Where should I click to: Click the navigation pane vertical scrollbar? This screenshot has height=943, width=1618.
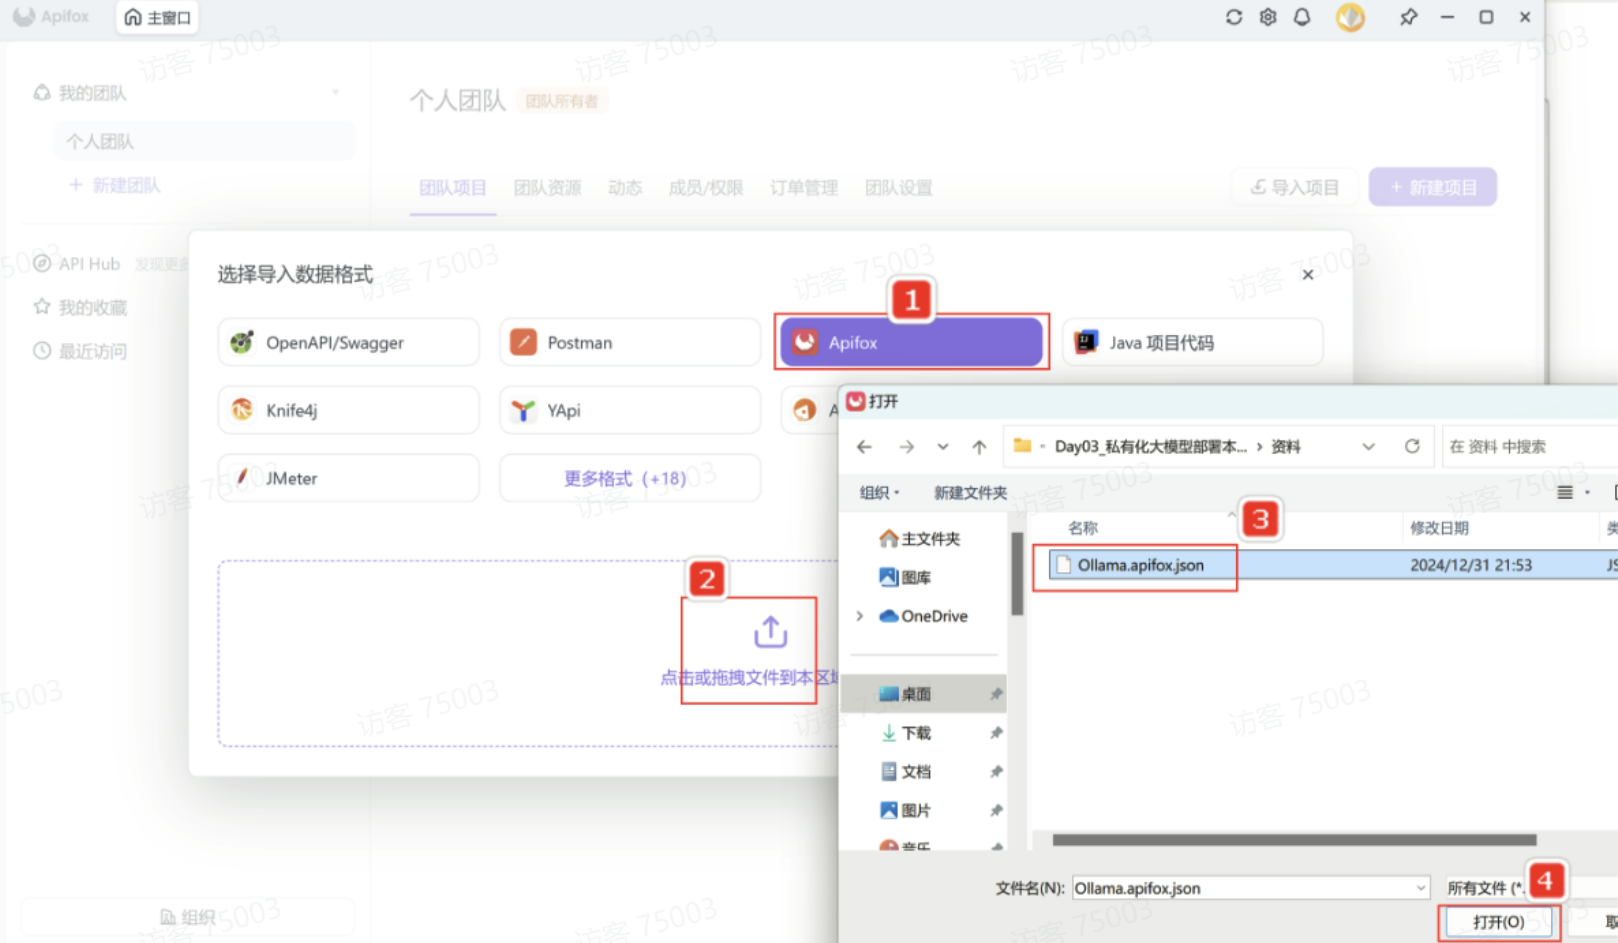pyautogui.click(x=1017, y=573)
